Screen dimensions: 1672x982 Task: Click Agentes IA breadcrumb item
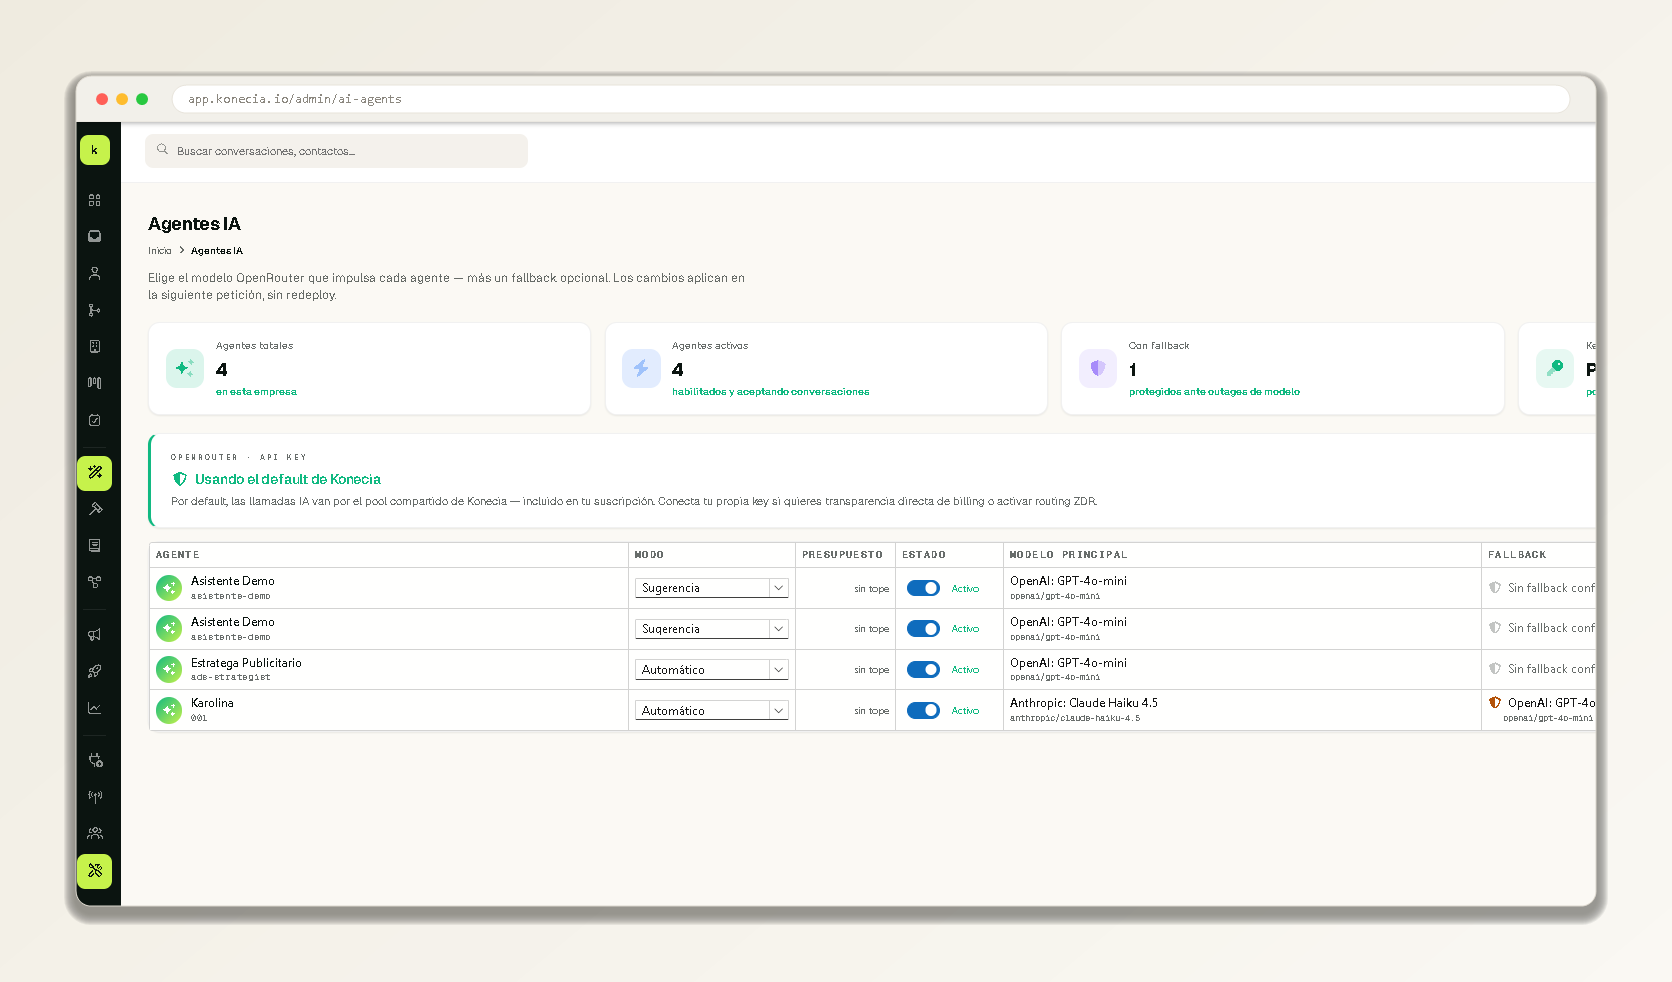point(217,251)
